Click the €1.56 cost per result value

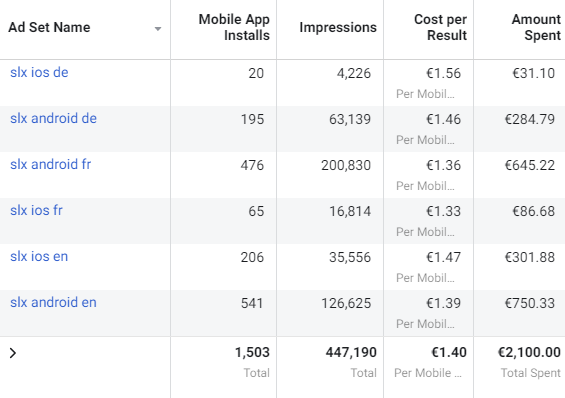(x=443, y=73)
